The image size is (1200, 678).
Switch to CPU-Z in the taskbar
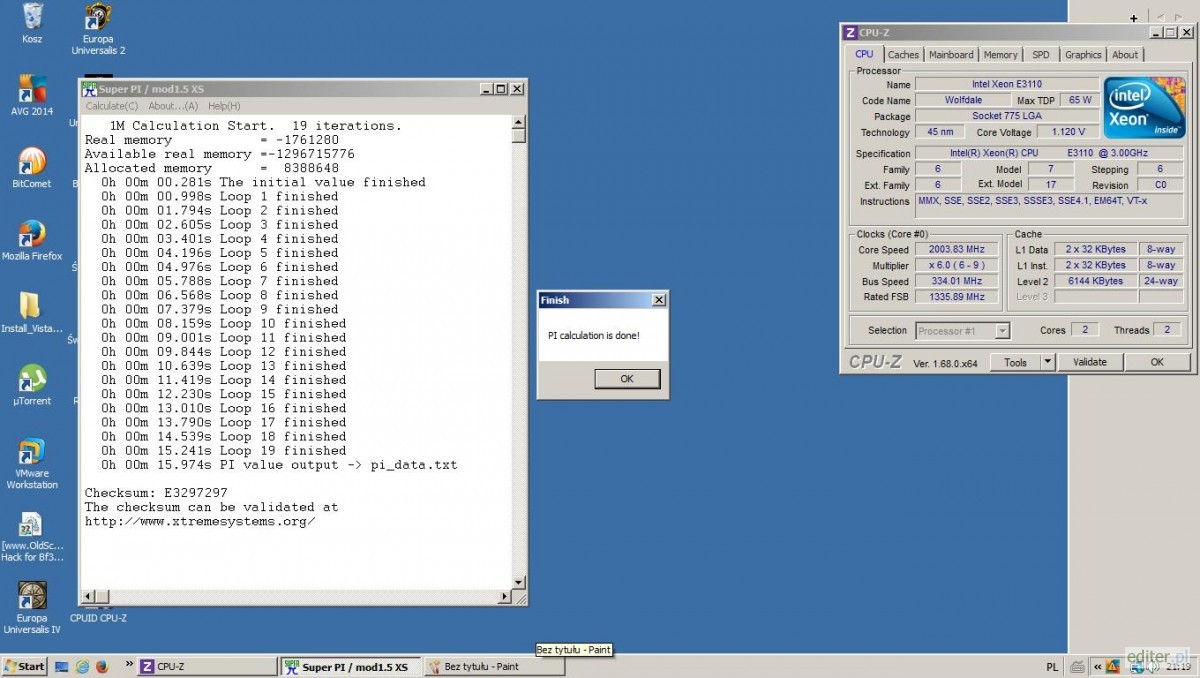pos(206,666)
